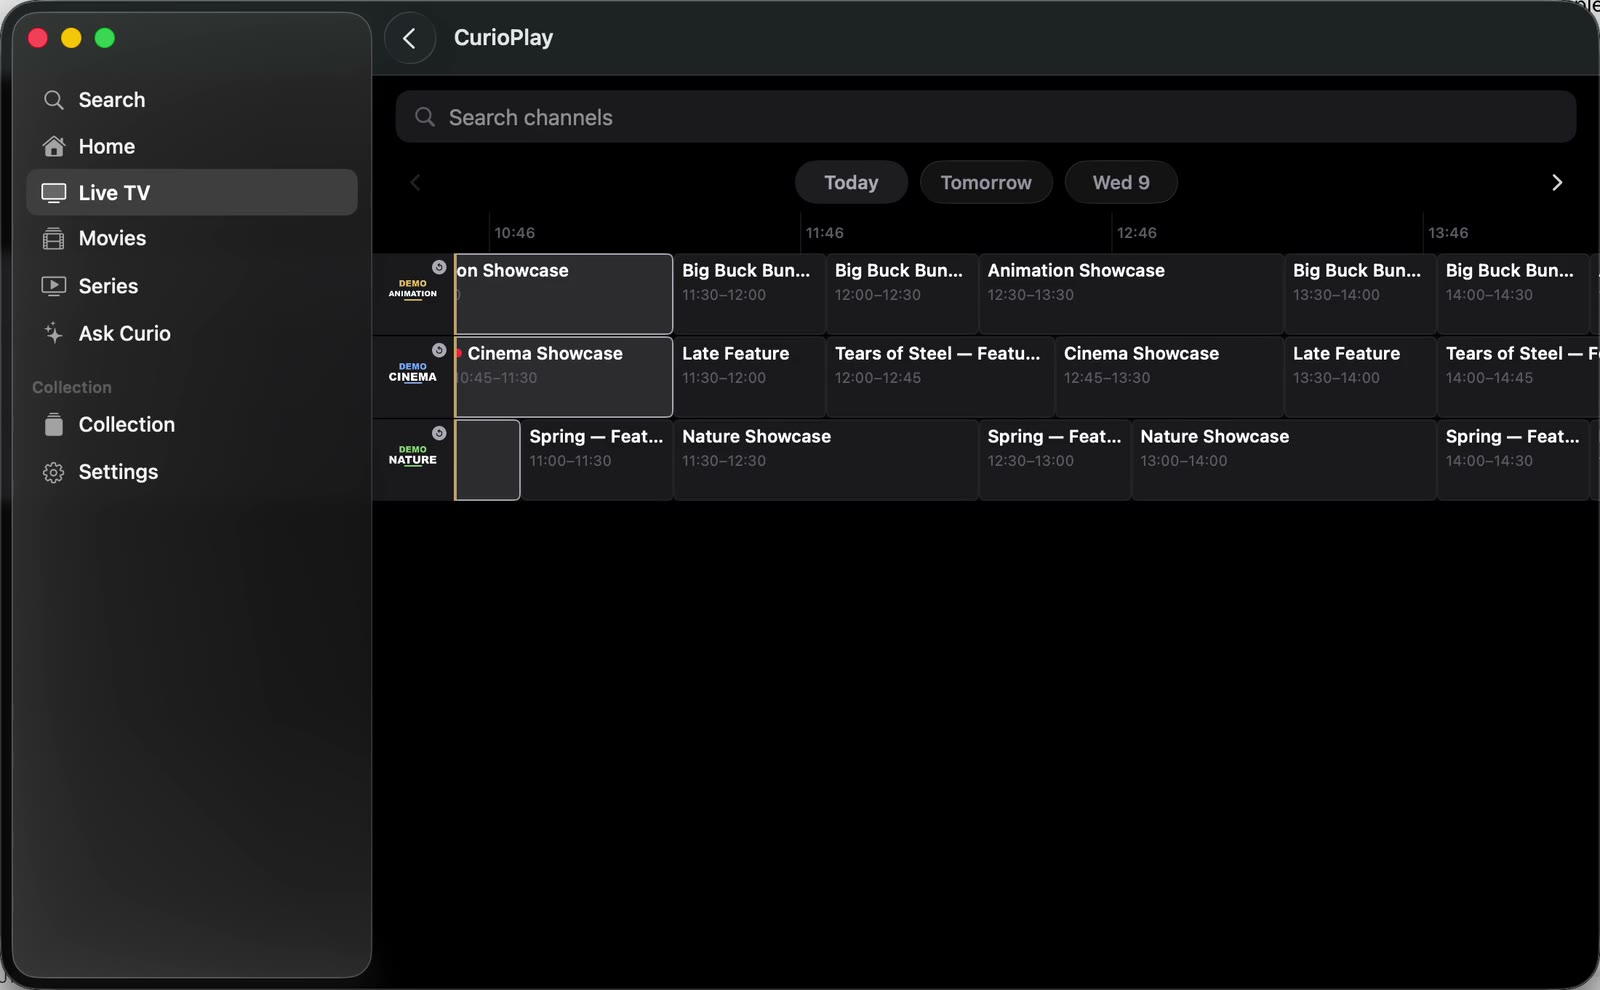Open Big Buck Bunny at 12:00–12:30
Screen dimensions: 1600x990
903,294
